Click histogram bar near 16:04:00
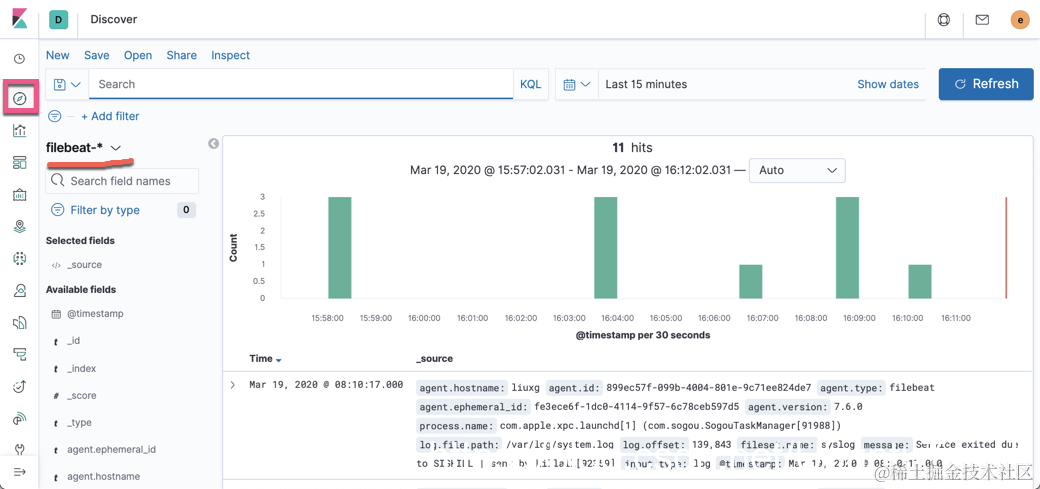This screenshot has width=1040, height=489. pos(606,247)
